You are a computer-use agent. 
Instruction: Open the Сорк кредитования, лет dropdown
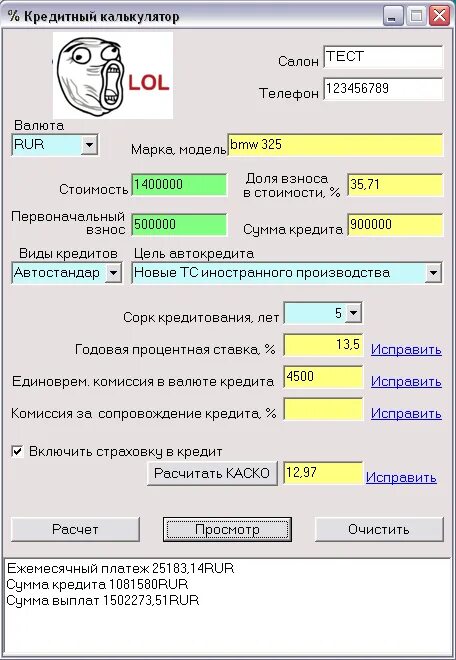[353, 313]
